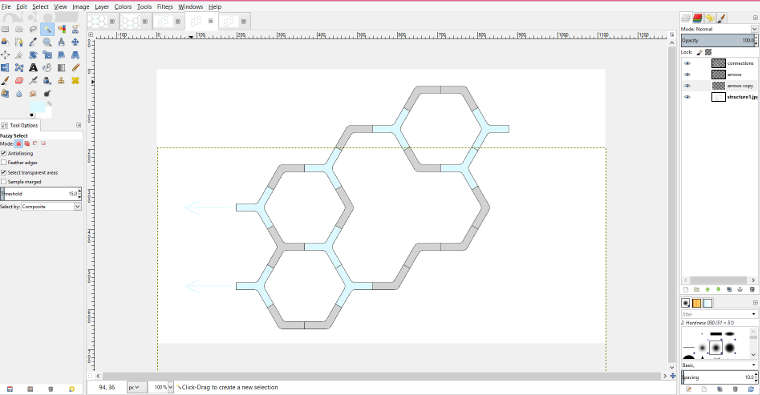Select the Flip tool

[x=5, y=68]
